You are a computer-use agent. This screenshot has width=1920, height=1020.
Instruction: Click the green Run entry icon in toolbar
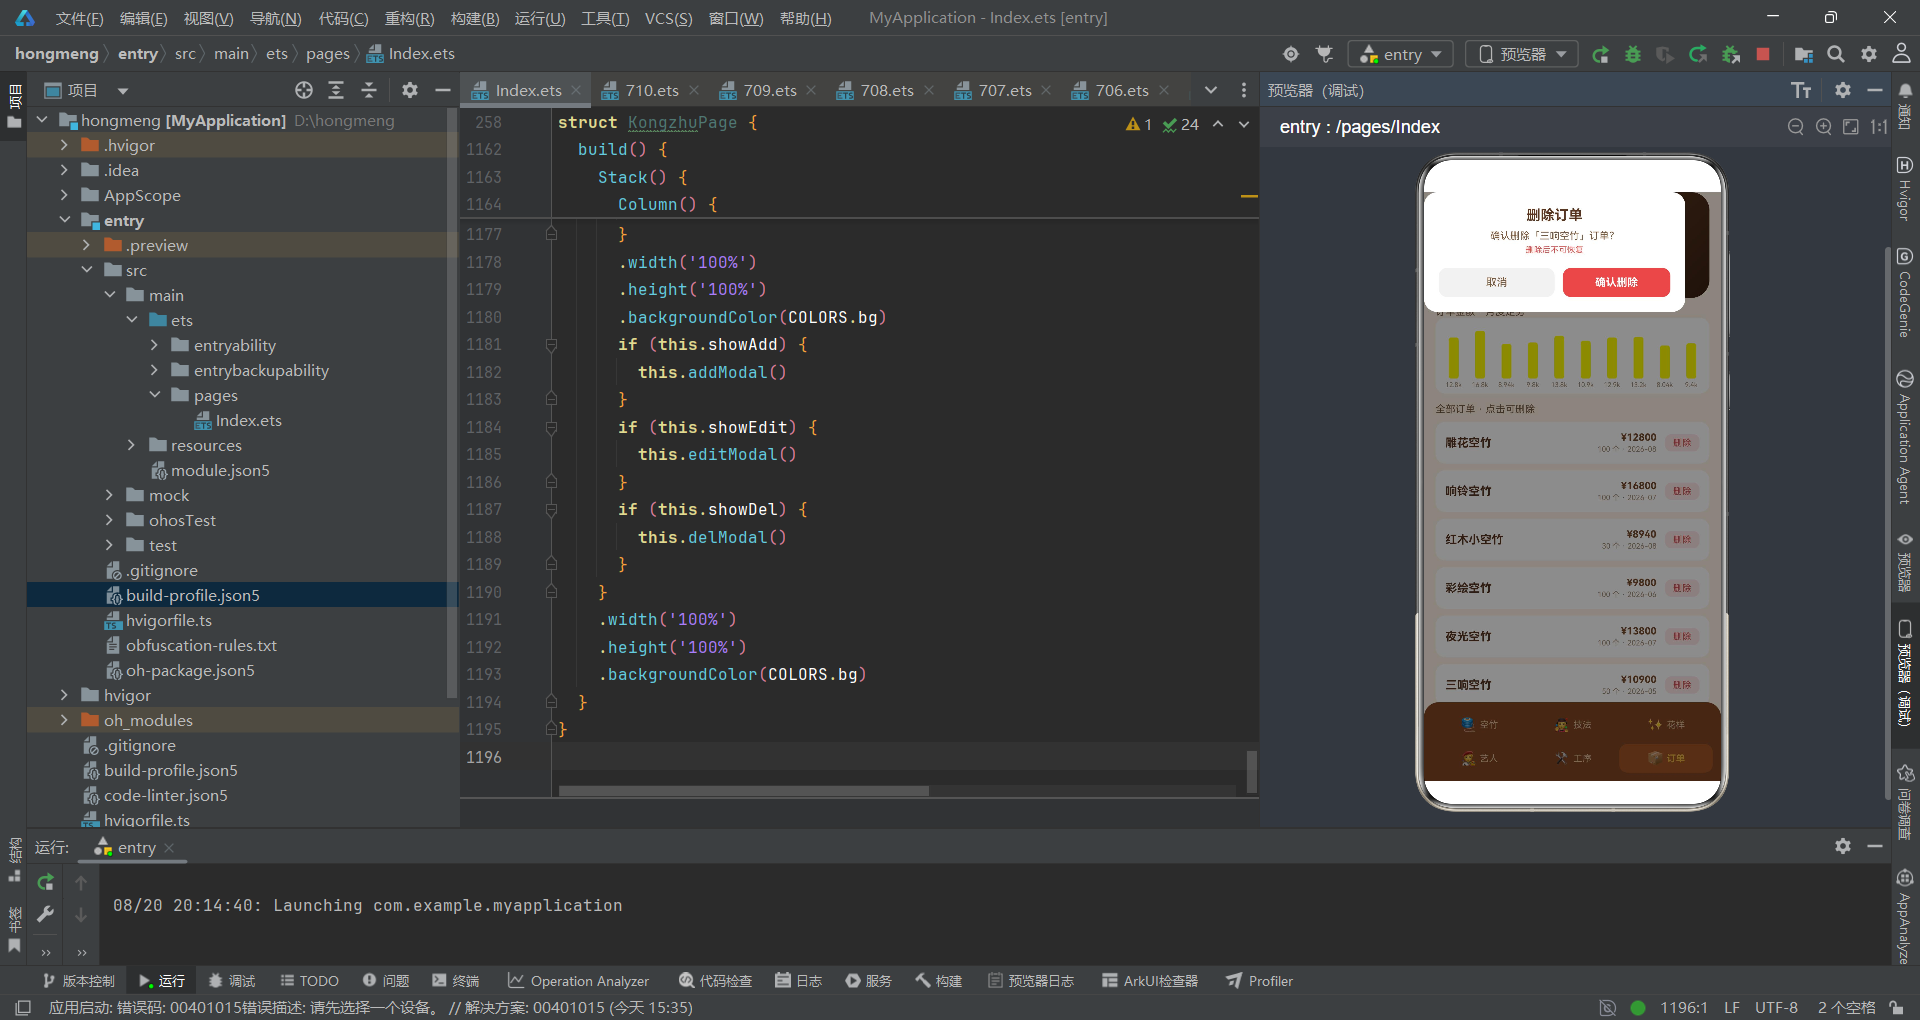[x=1600, y=55]
